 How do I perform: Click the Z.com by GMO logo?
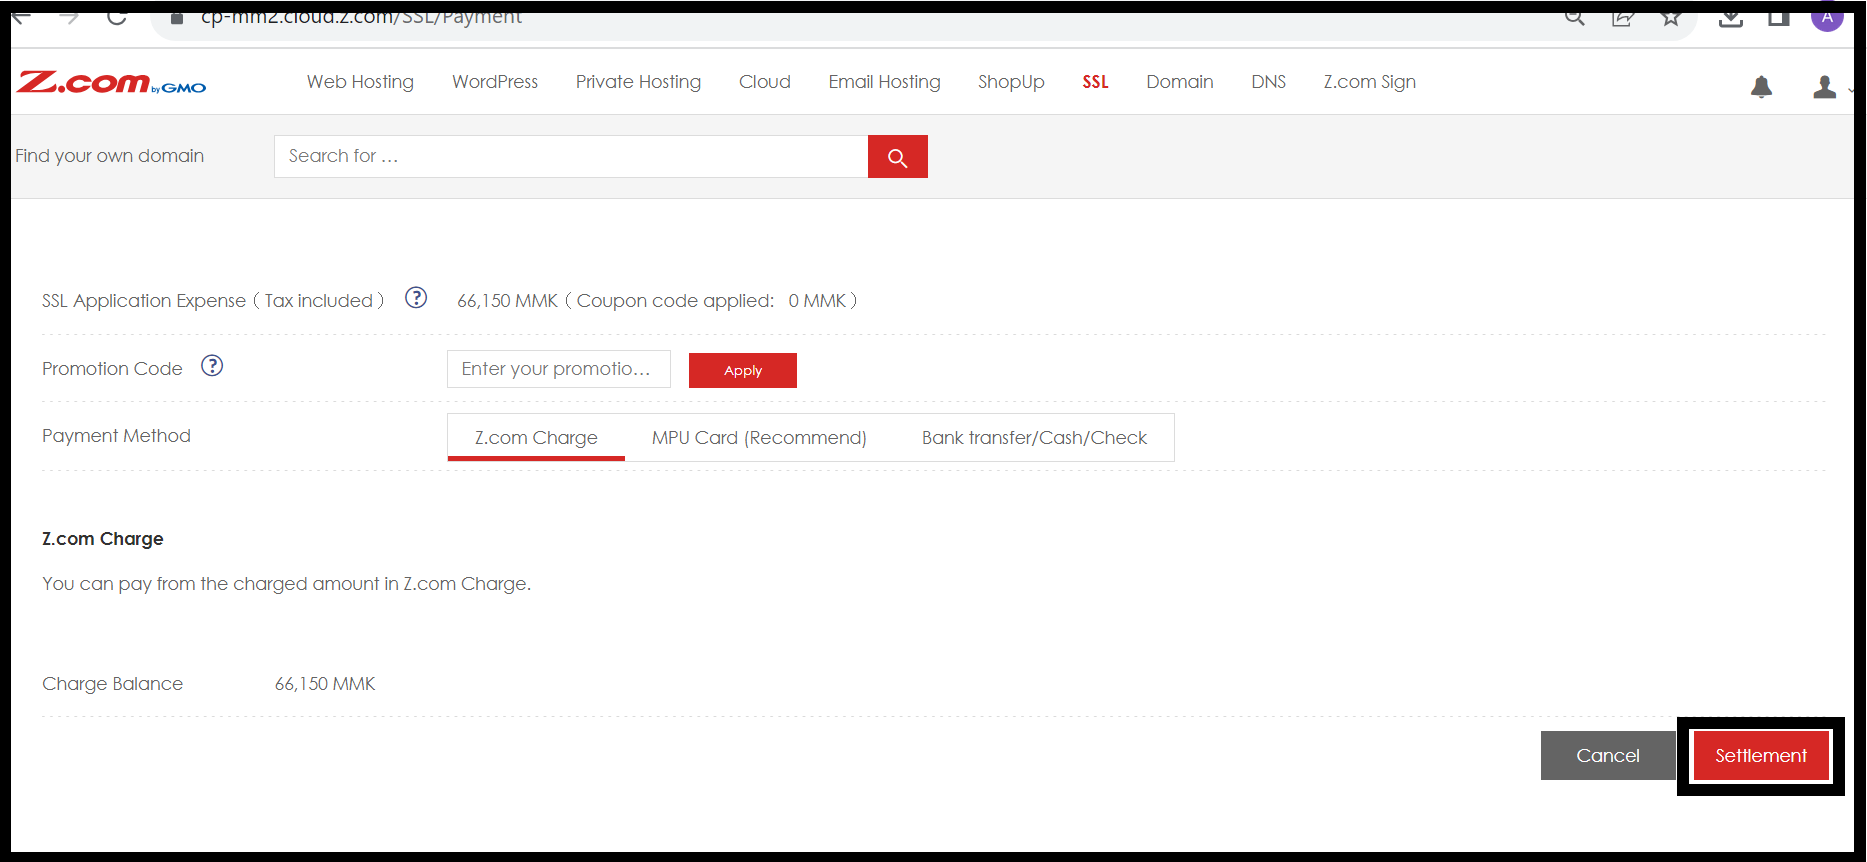[x=111, y=83]
